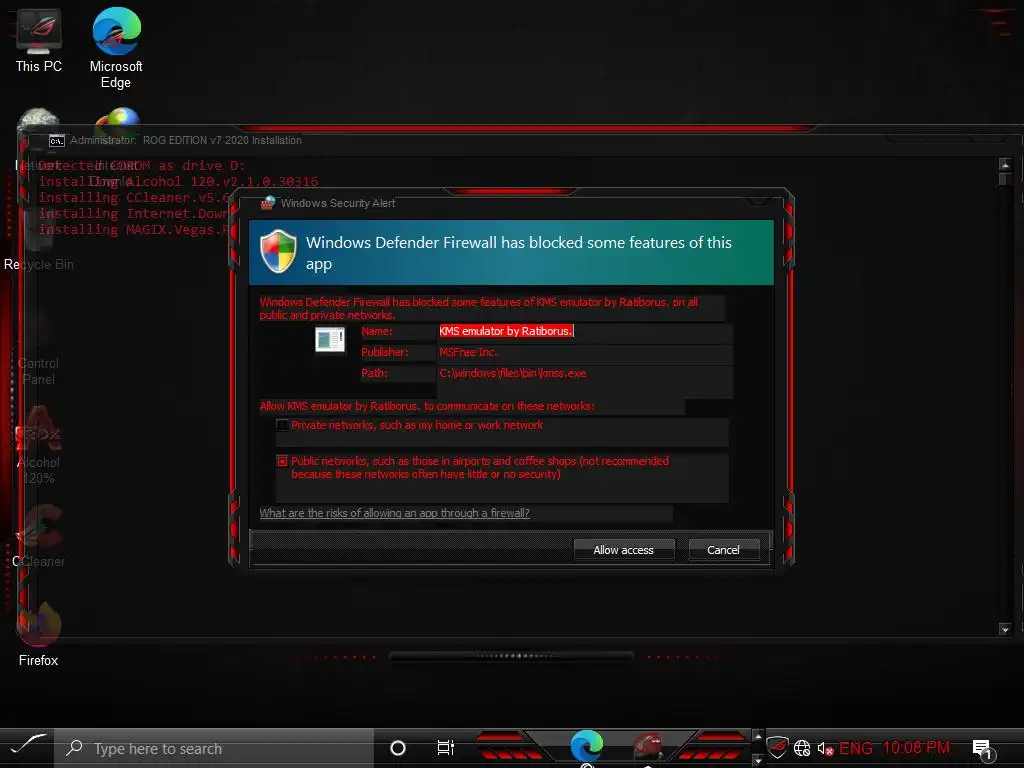Open firewall risks help link

pos(394,513)
